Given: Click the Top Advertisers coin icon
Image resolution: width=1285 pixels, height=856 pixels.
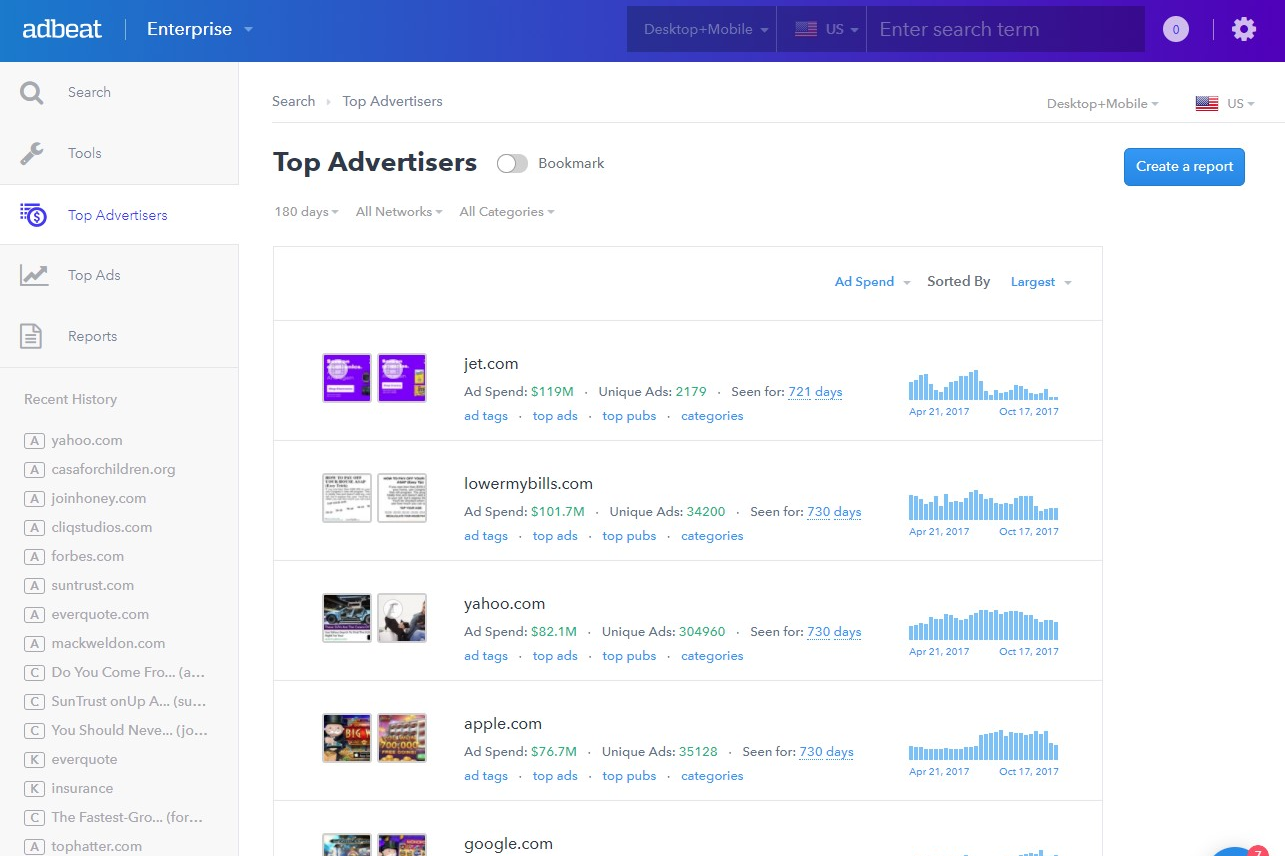Looking at the screenshot, I should (33, 214).
